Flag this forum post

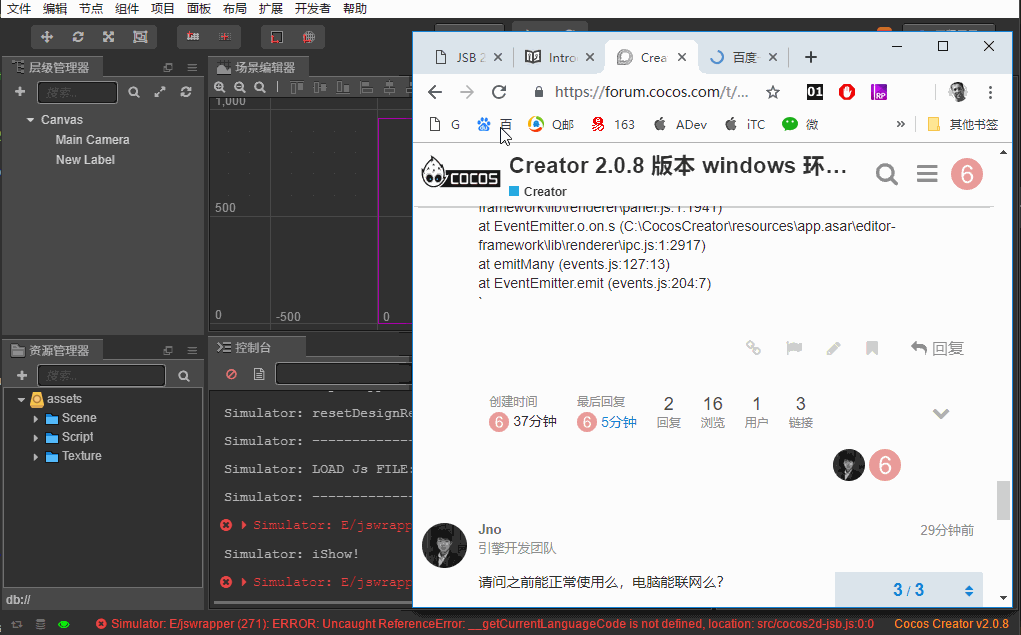click(x=794, y=348)
